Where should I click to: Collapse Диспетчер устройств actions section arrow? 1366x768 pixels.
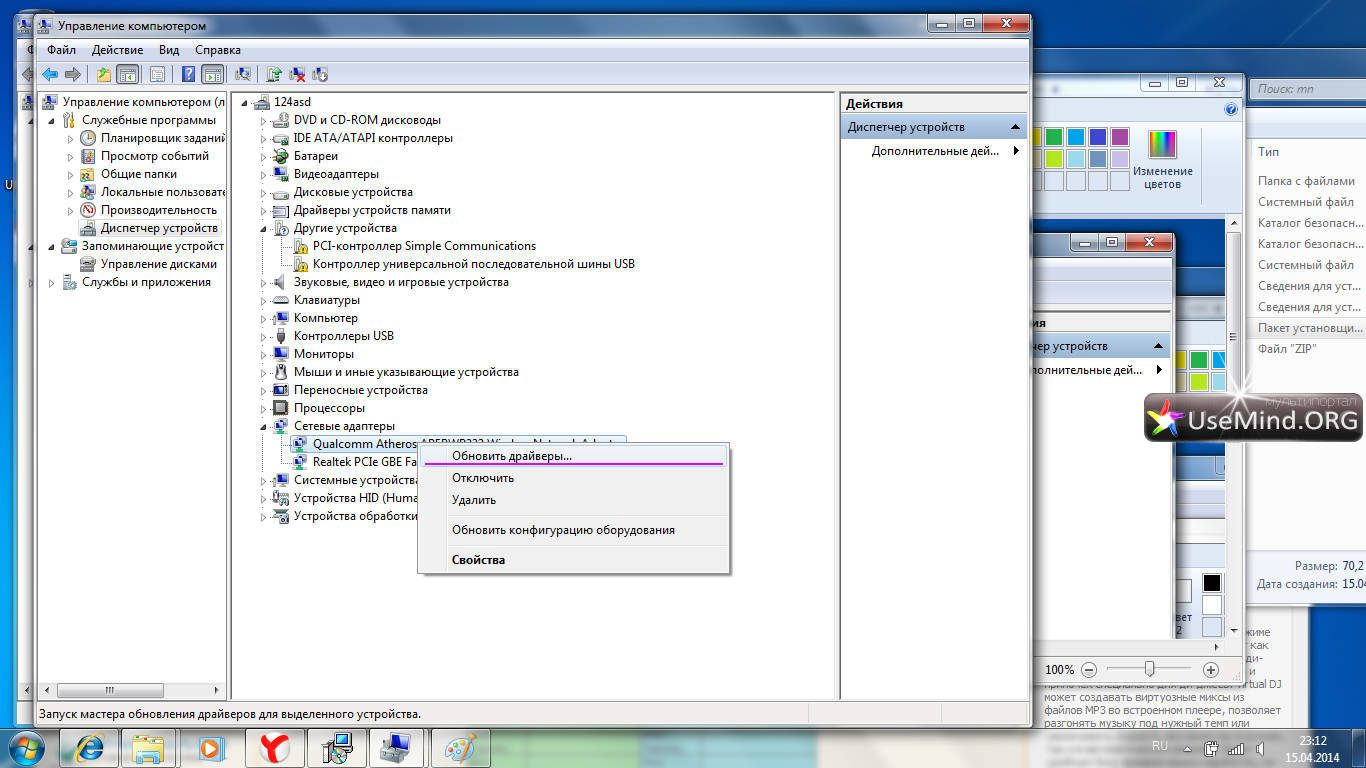click(1016, 127)
